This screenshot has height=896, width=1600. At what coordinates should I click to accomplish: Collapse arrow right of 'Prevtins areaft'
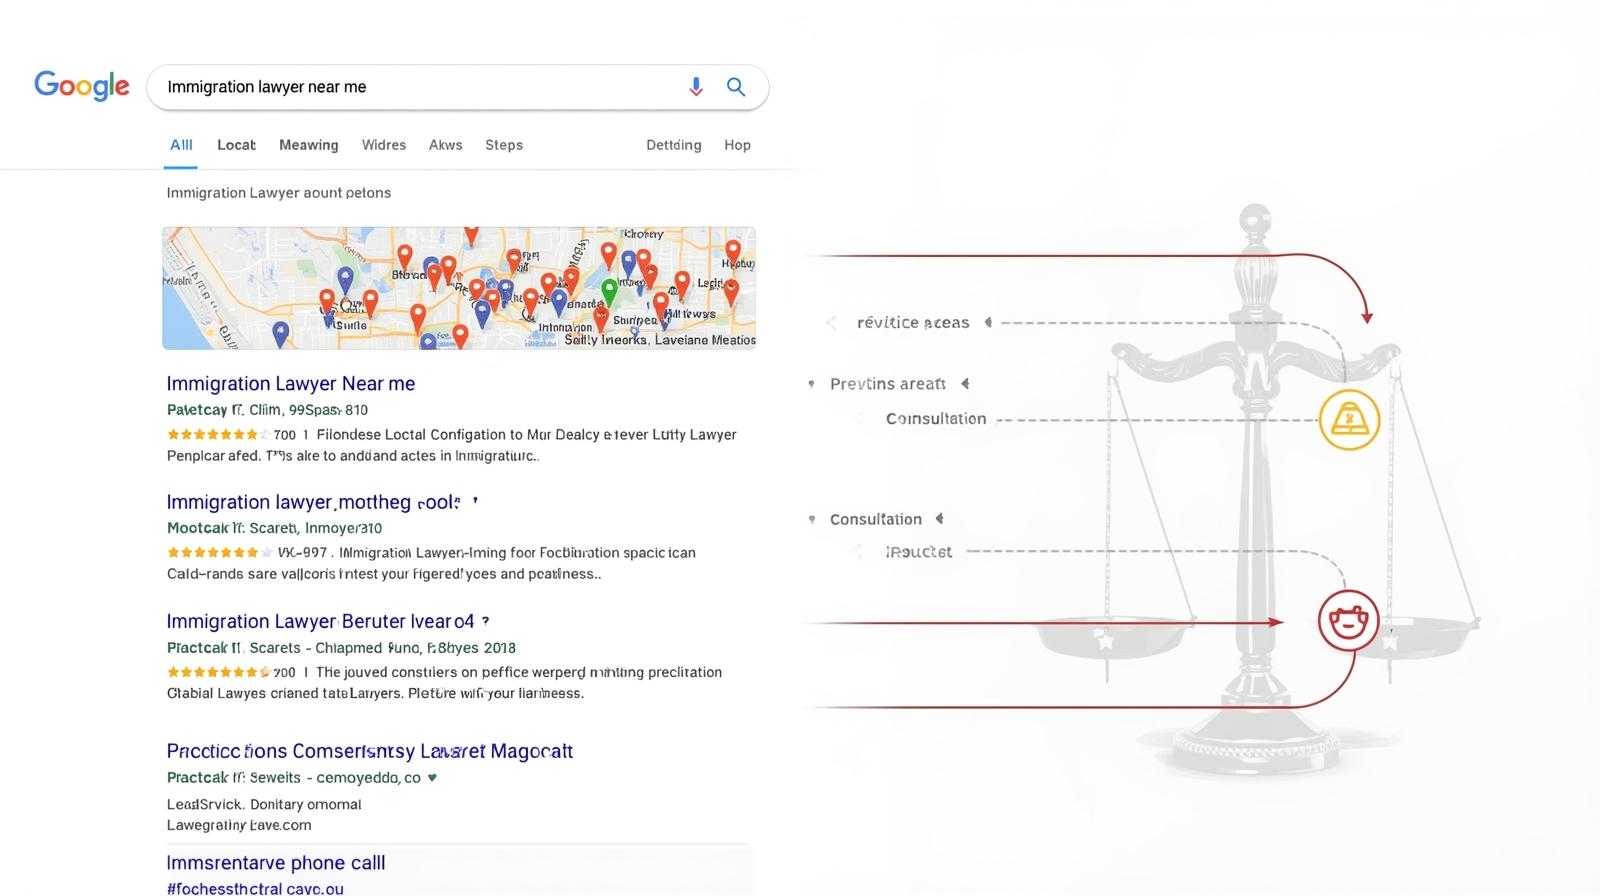pos(965,384)
